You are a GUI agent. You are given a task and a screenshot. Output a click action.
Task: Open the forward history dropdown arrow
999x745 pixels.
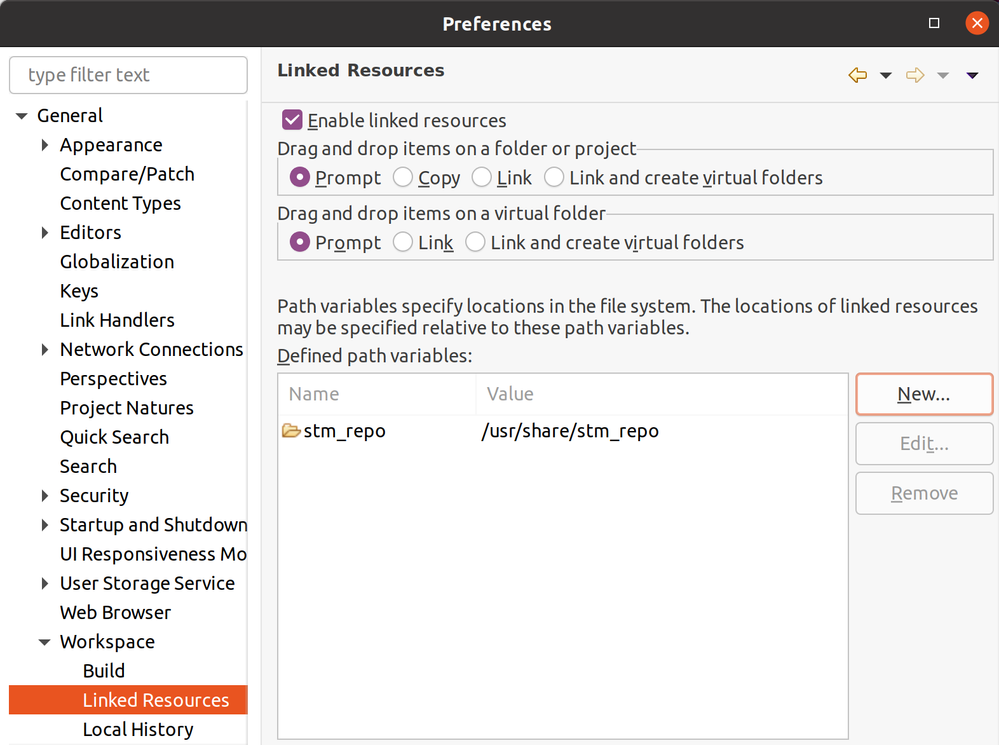pos(943,75)
